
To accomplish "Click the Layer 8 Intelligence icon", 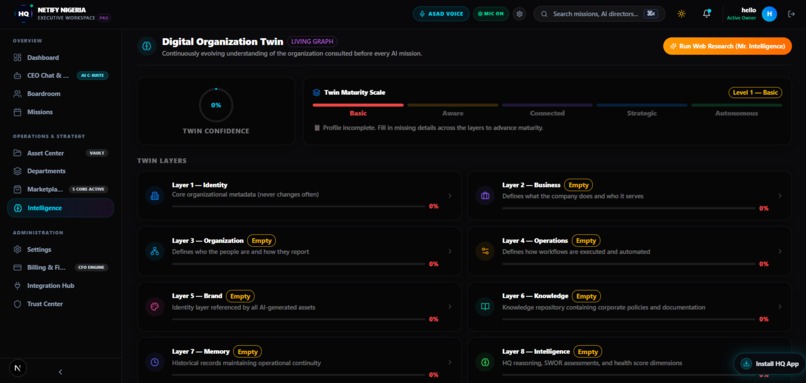I will (485, 362).
